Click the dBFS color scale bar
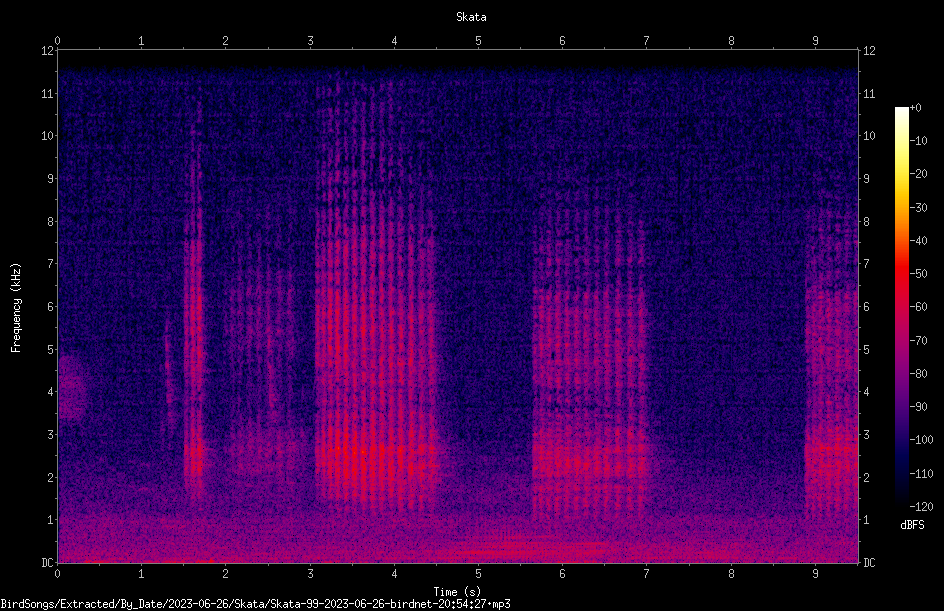 click(x=901, y=306)
